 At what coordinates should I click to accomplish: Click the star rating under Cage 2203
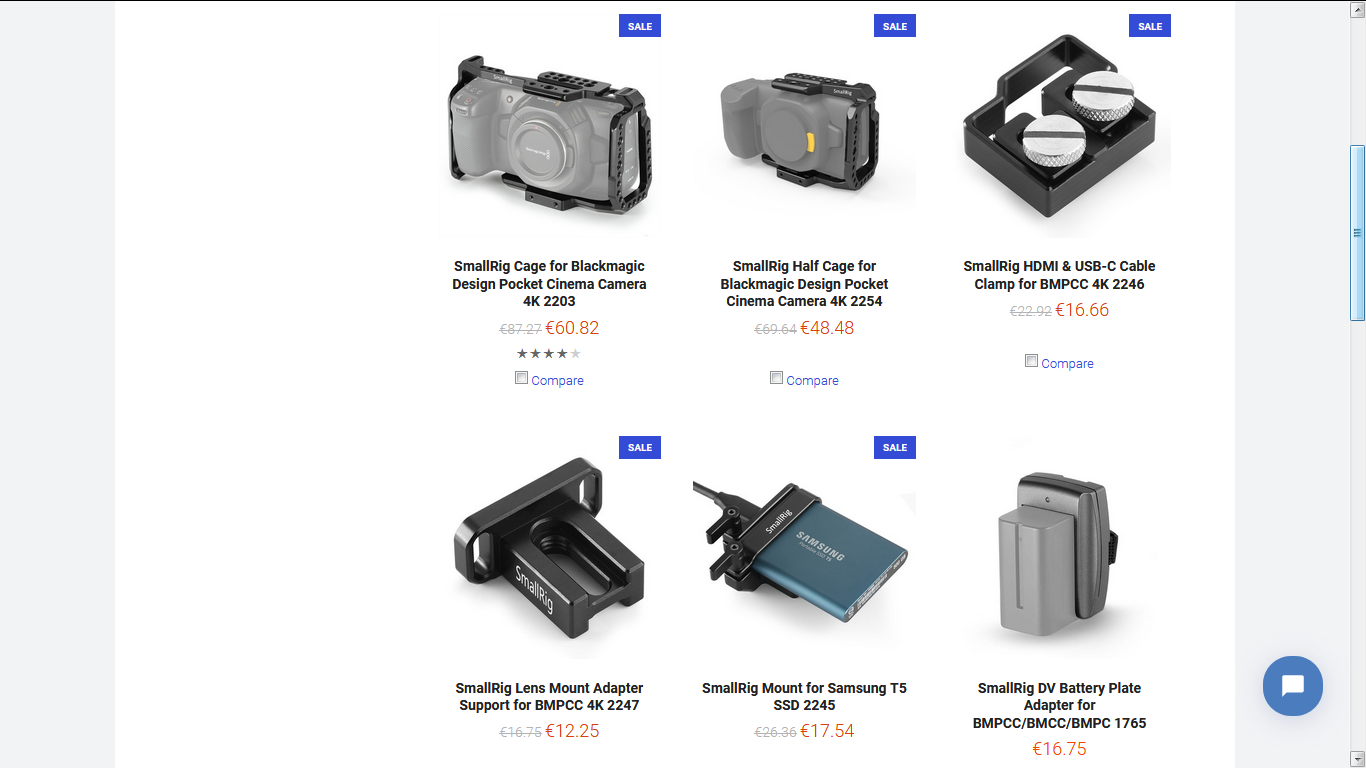pos(549,354)
